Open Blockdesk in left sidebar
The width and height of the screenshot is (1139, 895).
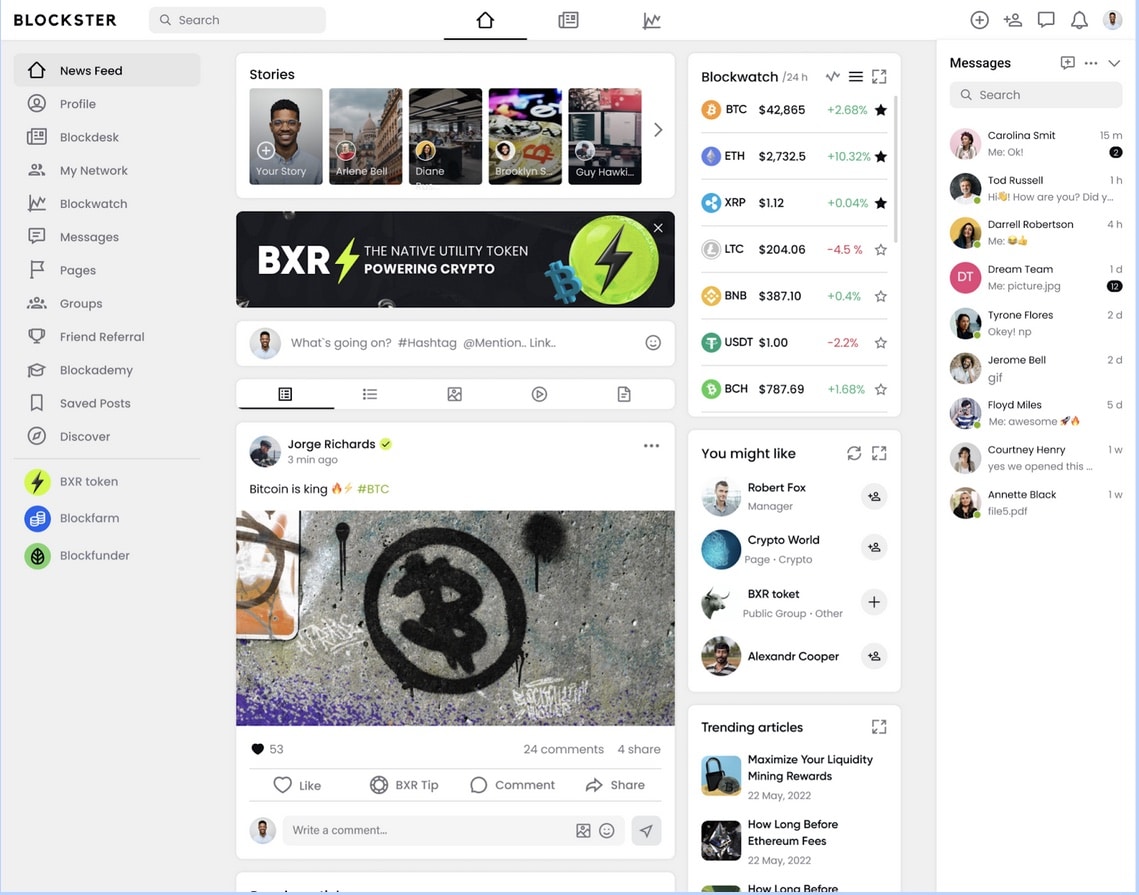89,137
